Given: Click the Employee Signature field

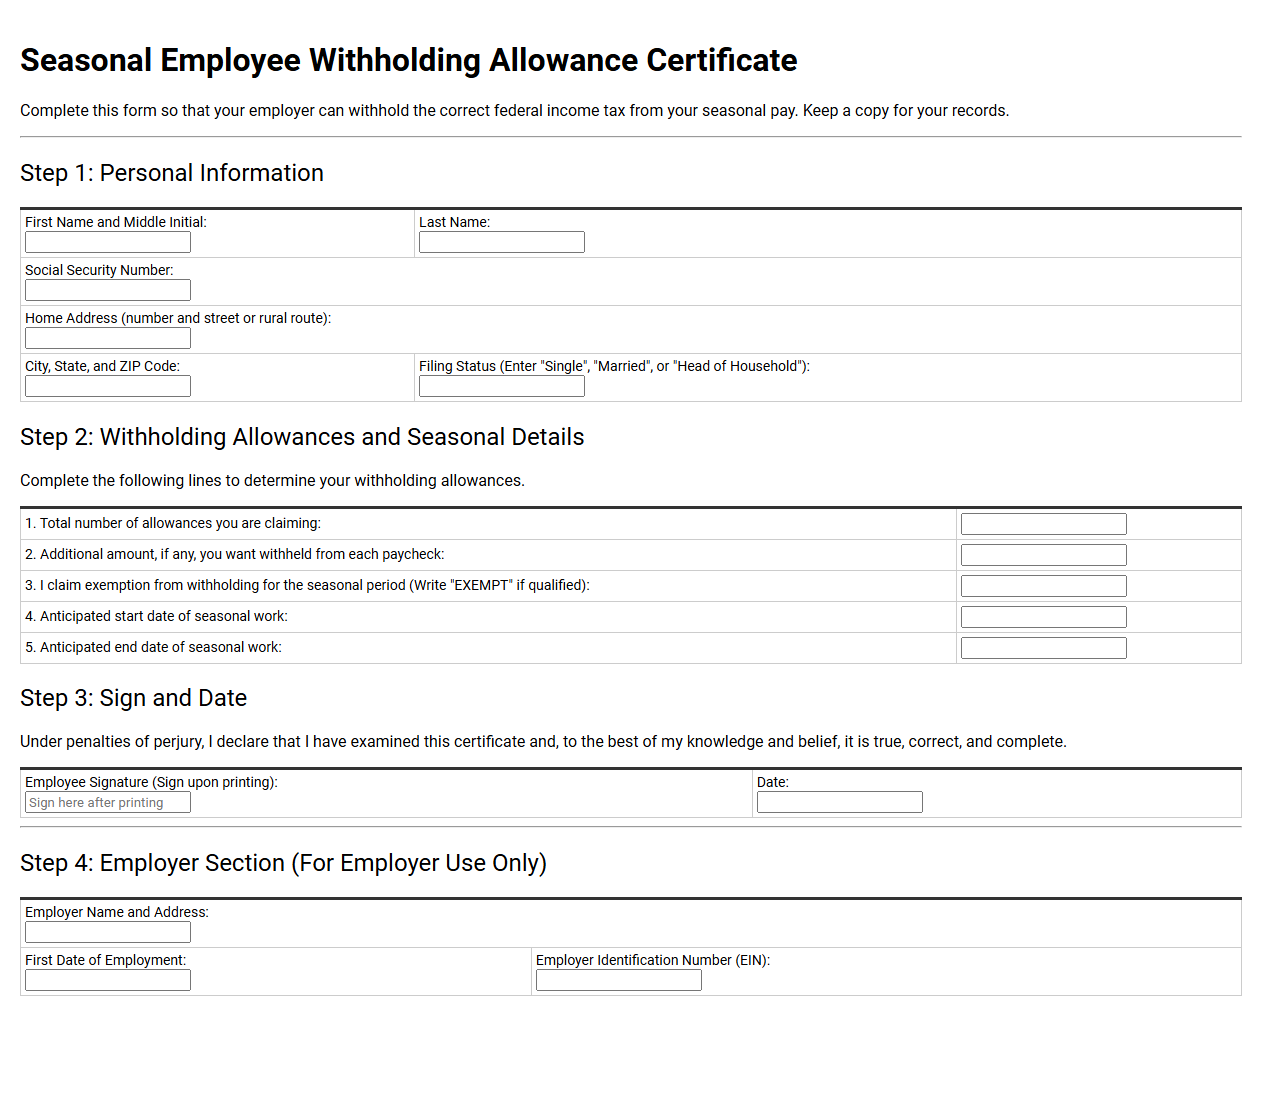Looking at the screenshot, I should pos(108,802).
